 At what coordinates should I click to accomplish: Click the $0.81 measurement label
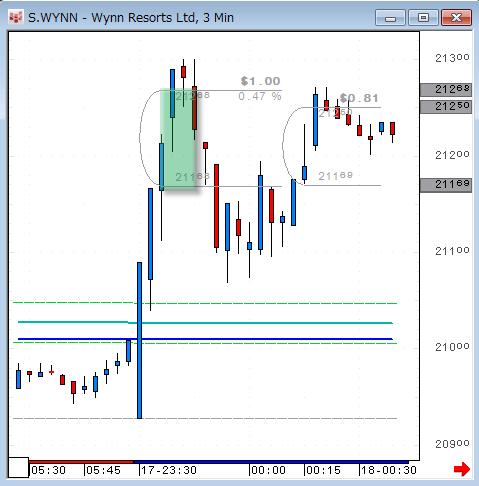(359, 98)
